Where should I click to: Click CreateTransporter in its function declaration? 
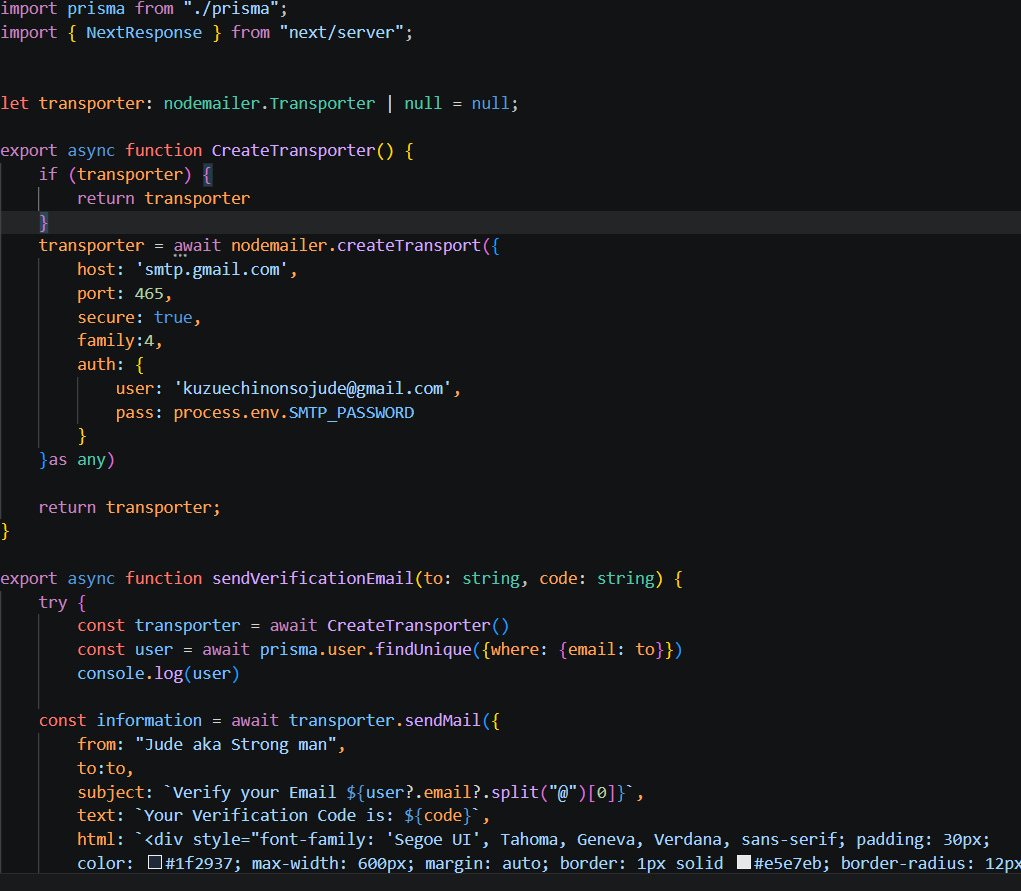click(294, 150)
